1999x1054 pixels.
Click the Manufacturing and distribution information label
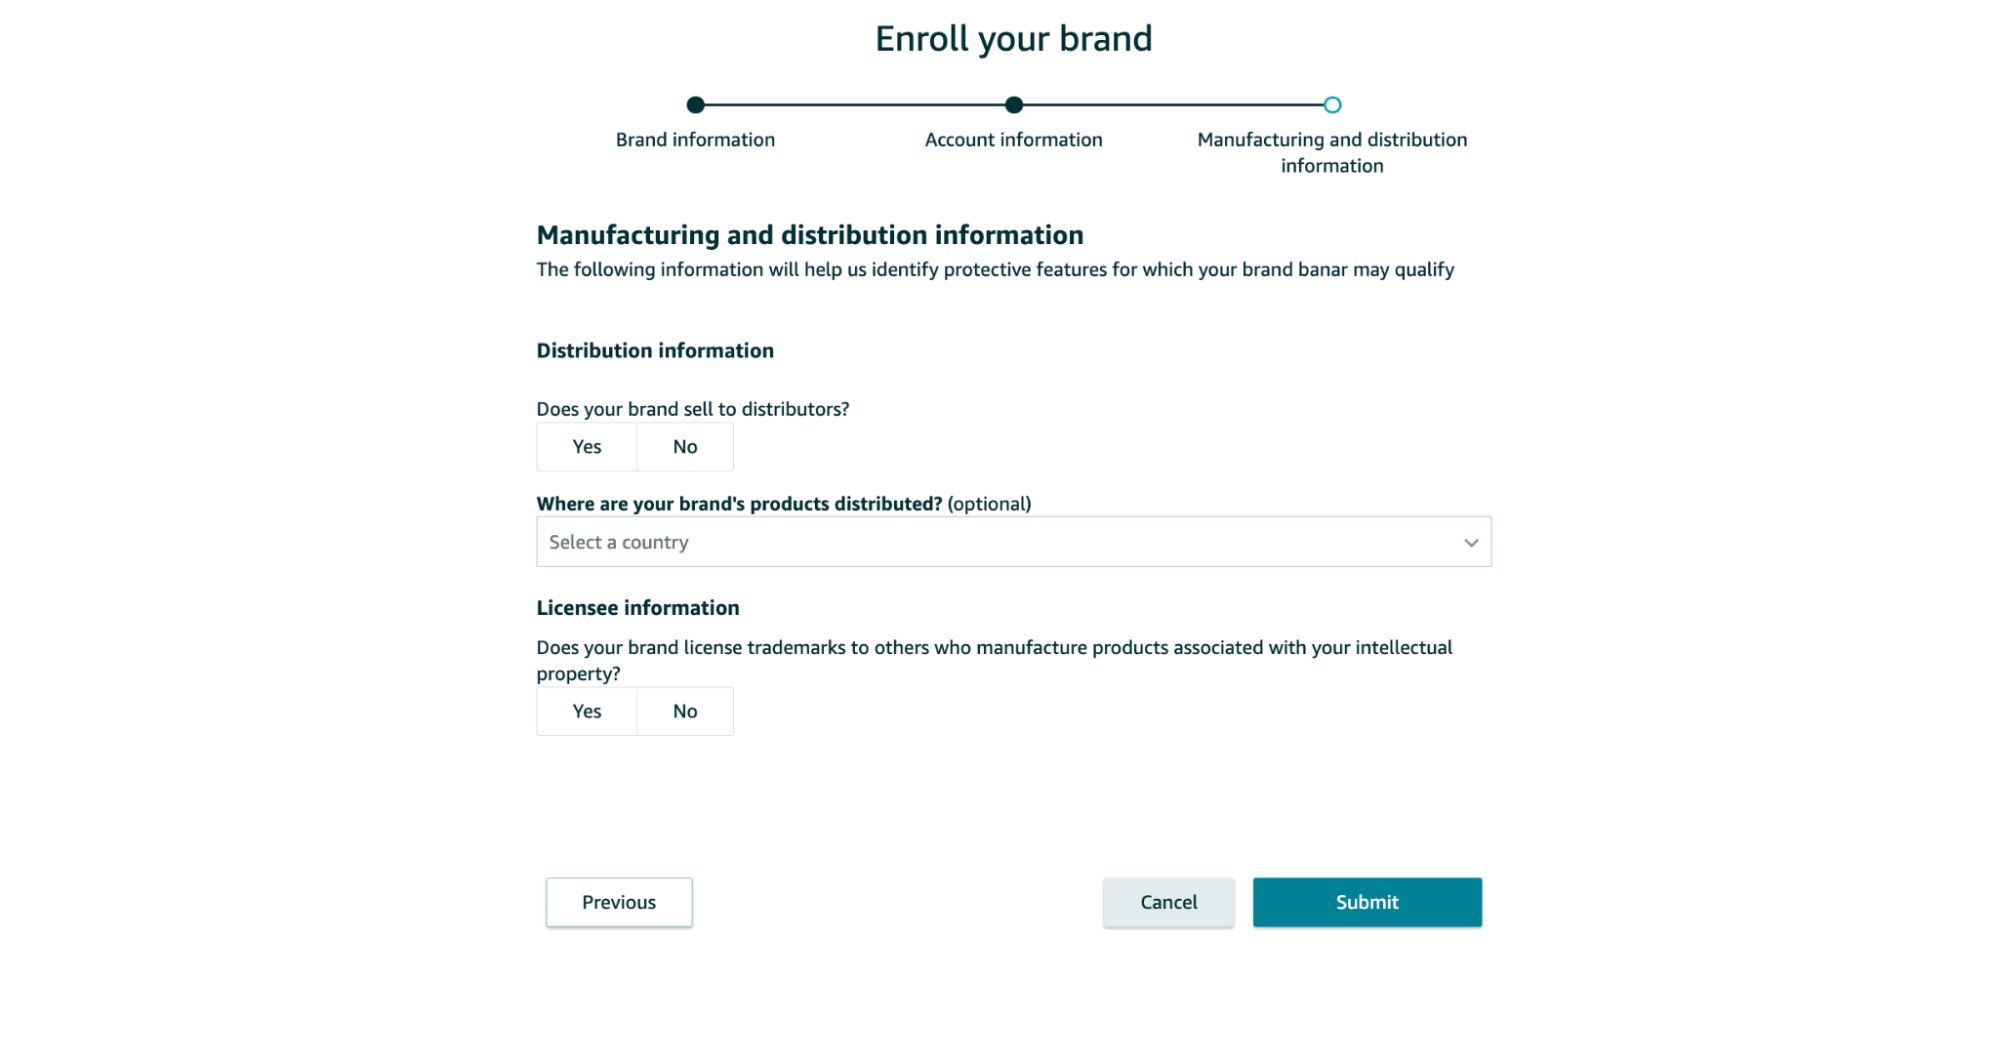point(1331,152)
